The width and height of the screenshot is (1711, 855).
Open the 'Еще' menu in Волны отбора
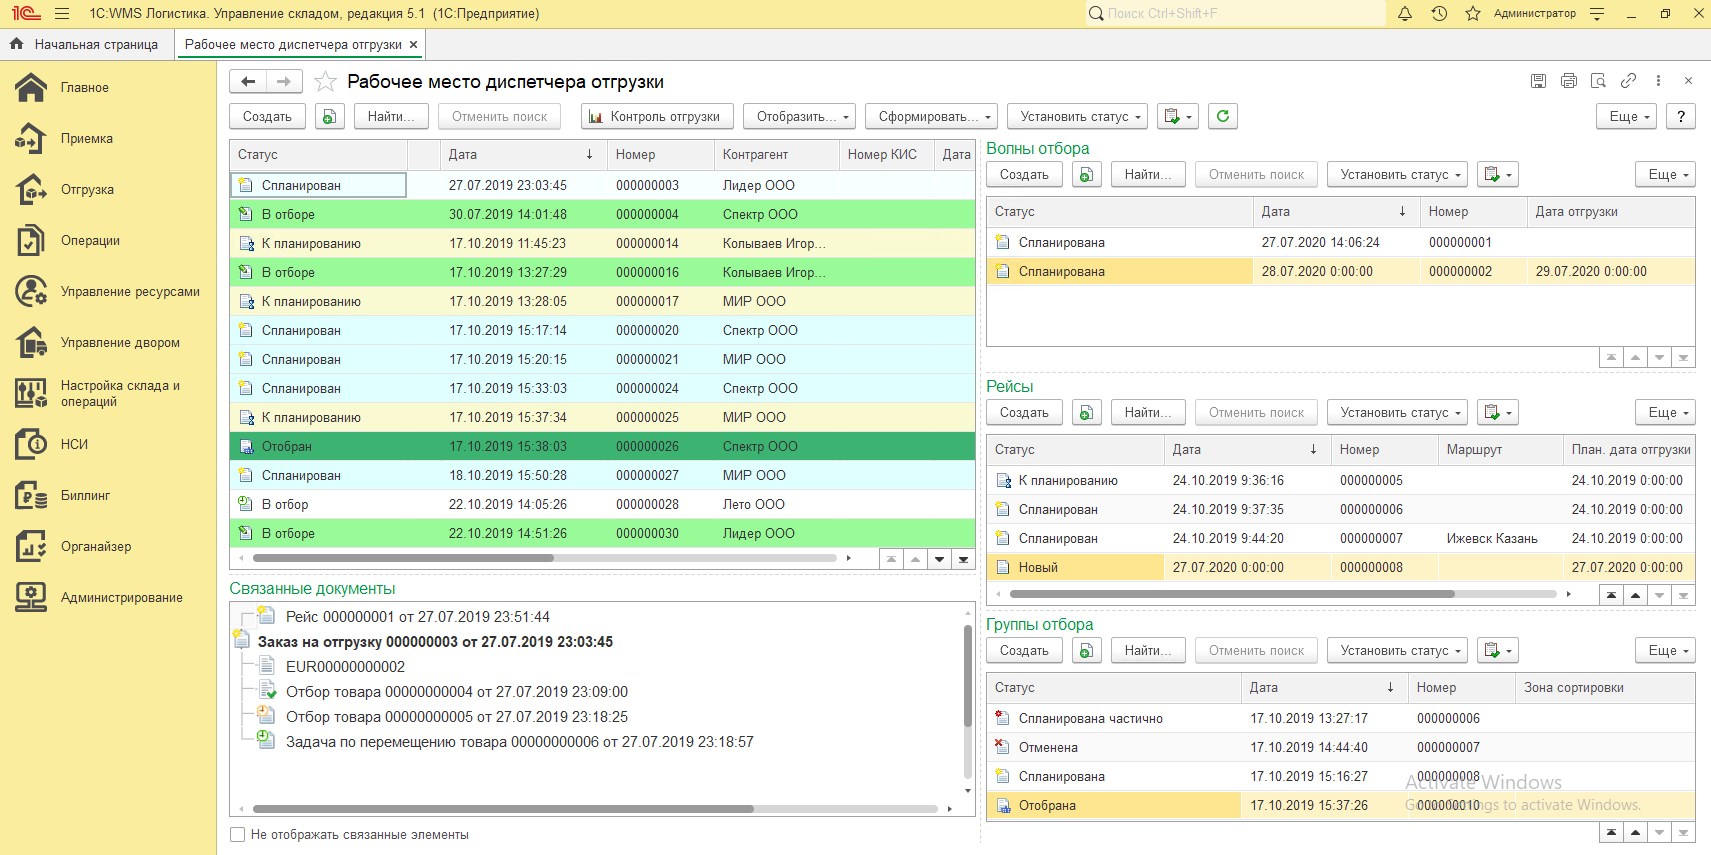tap(1667, 174)
